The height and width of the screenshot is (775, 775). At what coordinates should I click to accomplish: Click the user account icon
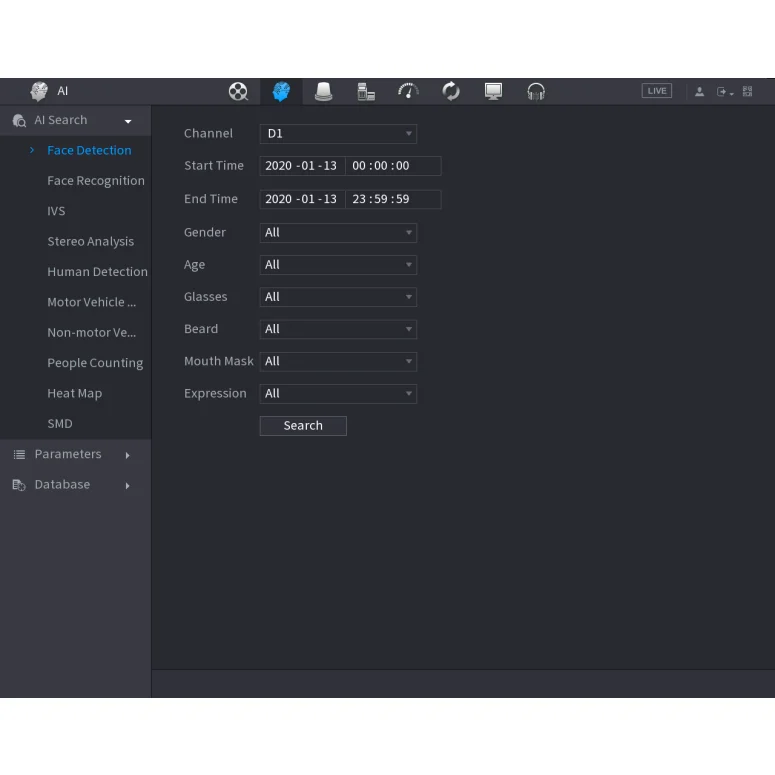[x=700, y=92]
